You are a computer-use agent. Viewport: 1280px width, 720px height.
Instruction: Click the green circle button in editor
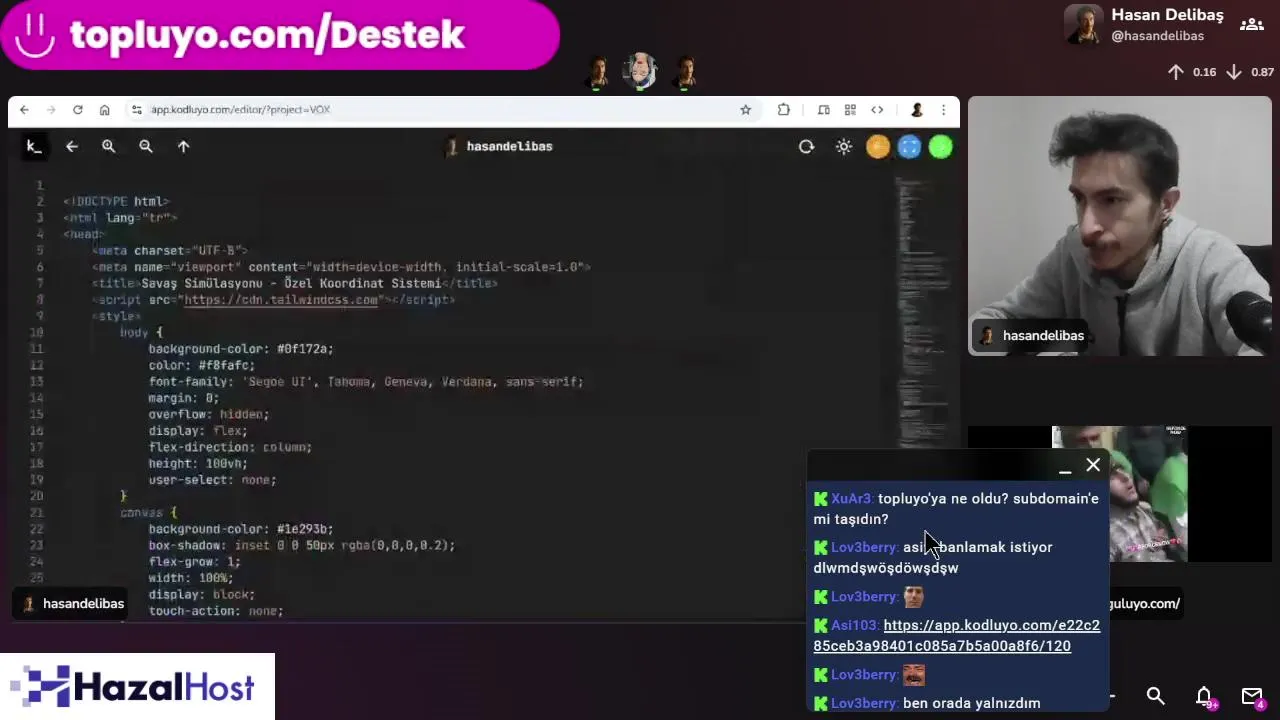[941, 147]
